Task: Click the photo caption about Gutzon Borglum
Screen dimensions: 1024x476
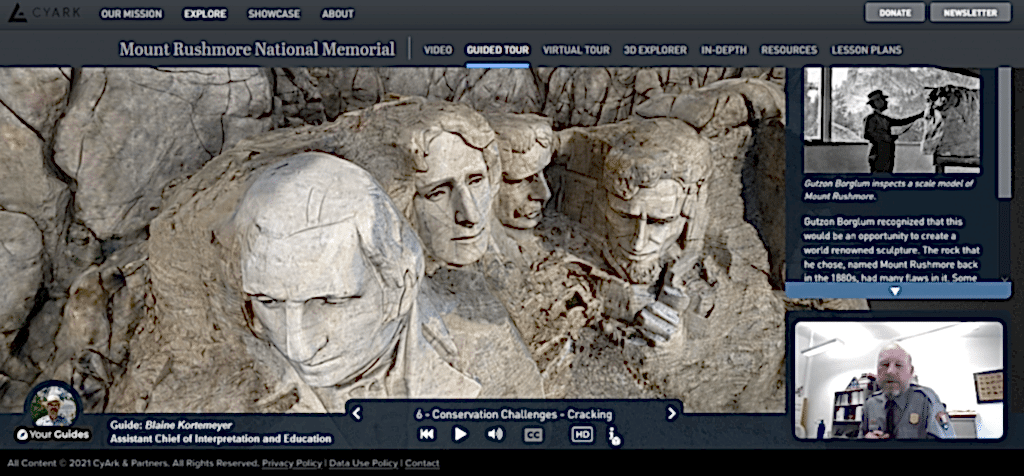Action: tap(891, 190)
